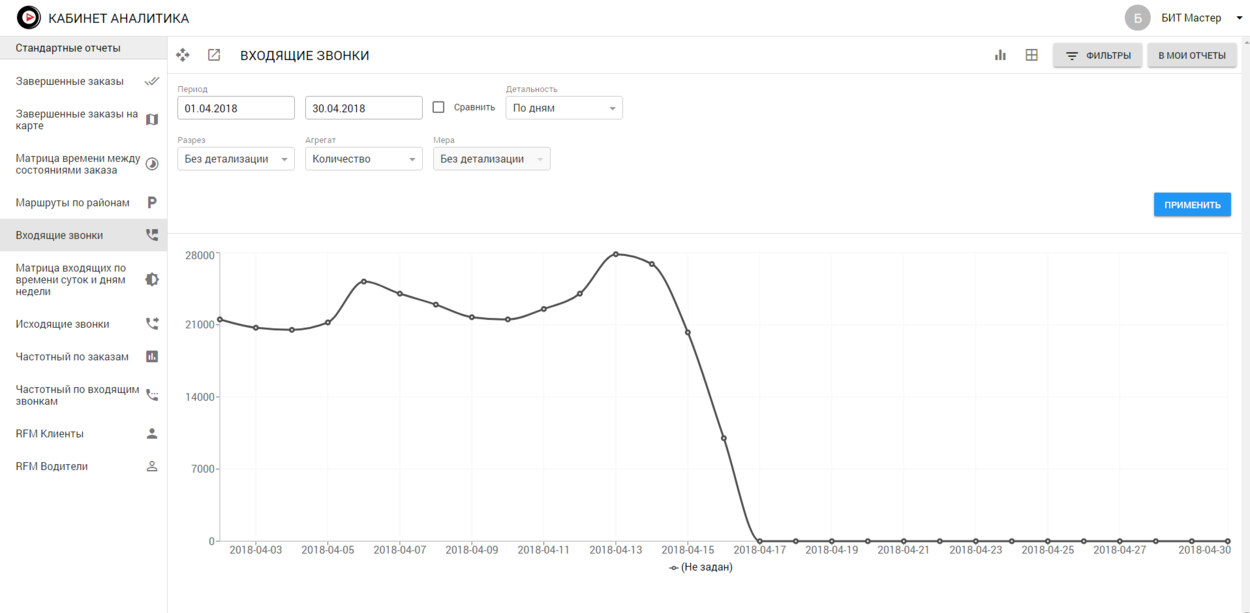The height and width of the screenshot is (613, 1250).
Task: Switch to table grid view icon
Action: [x=1031, y=55]
